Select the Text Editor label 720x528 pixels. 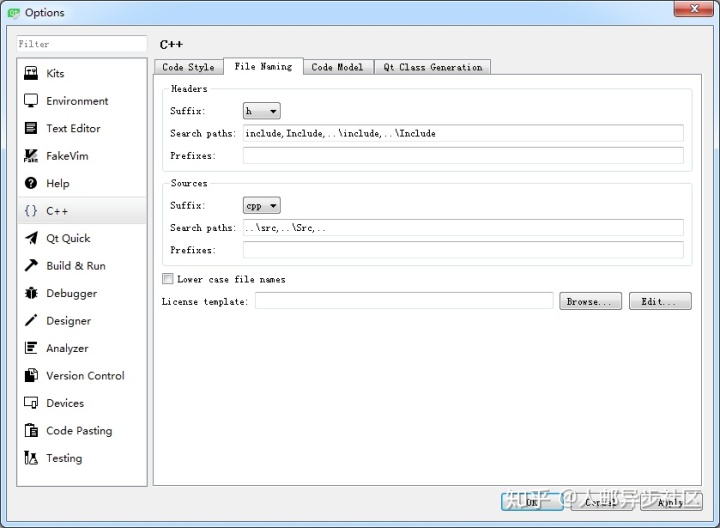click(x=73, y=129)
